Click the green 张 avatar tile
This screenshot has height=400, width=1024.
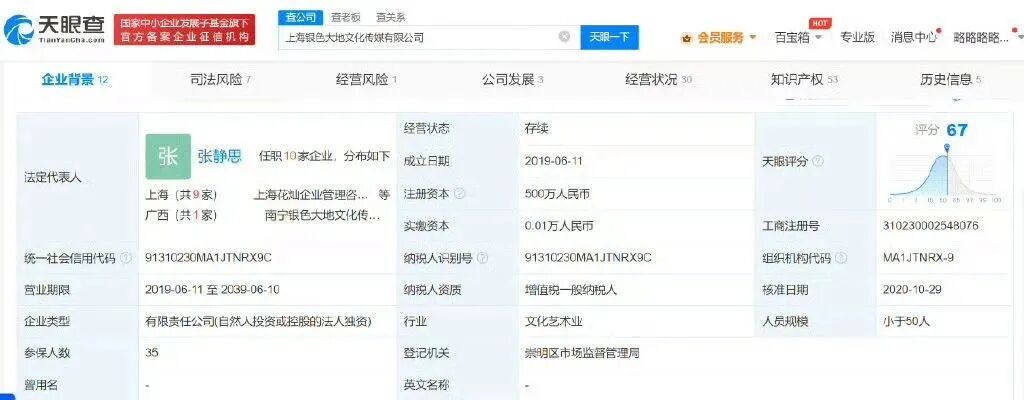coord(168,156)
